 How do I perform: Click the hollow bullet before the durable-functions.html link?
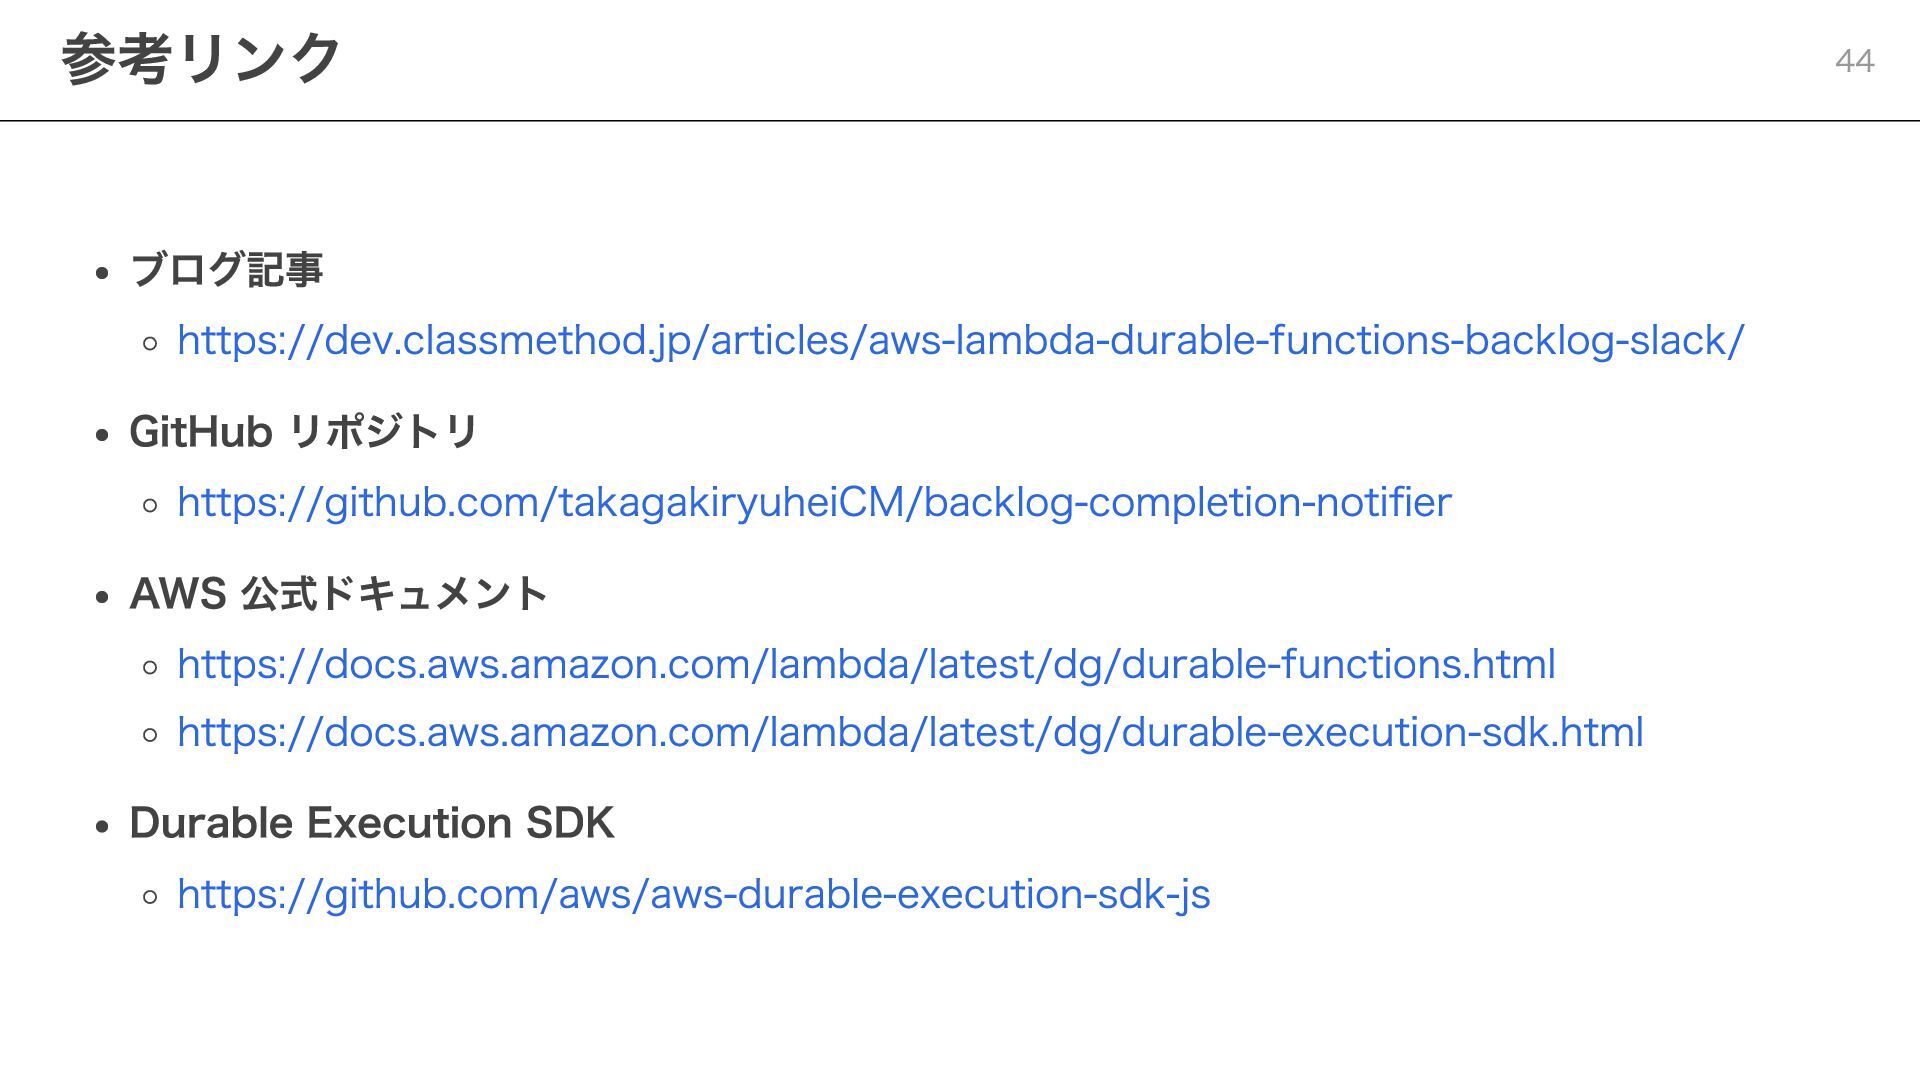point(150,668)
